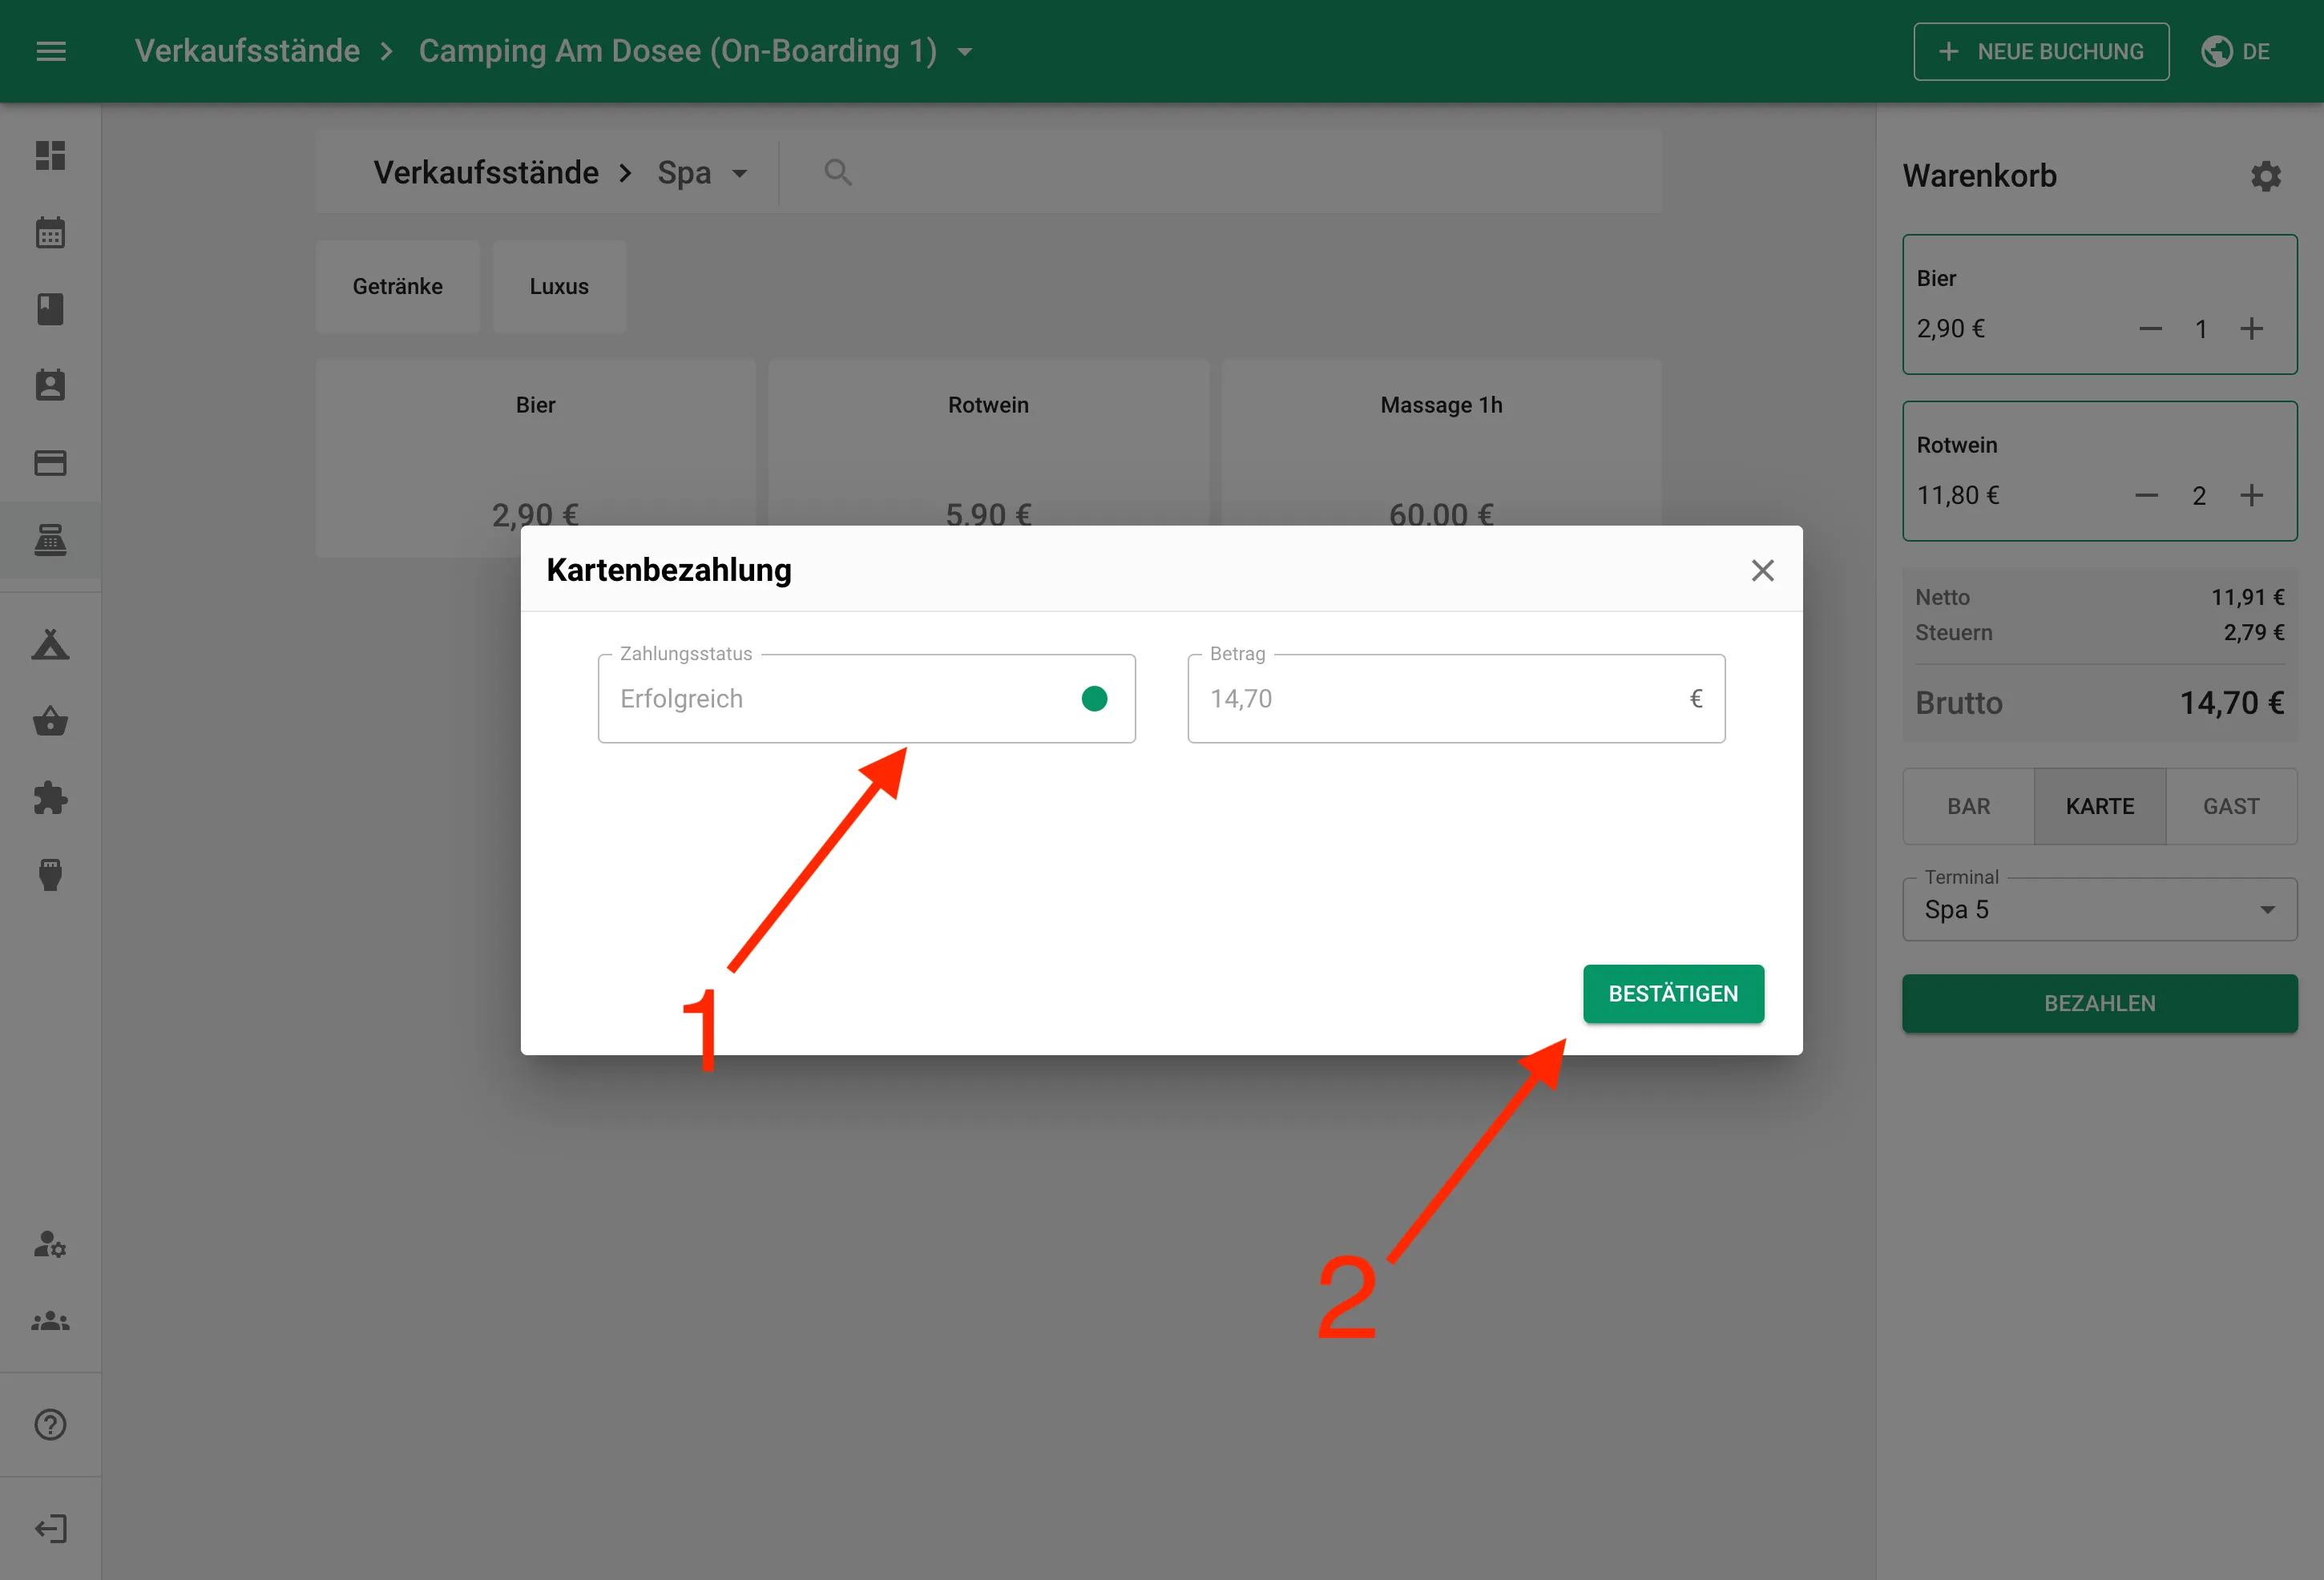Select the cash register icon in sidebar
The width and height of the screenshot is (2324, 1580).
[x=50, y=540]
